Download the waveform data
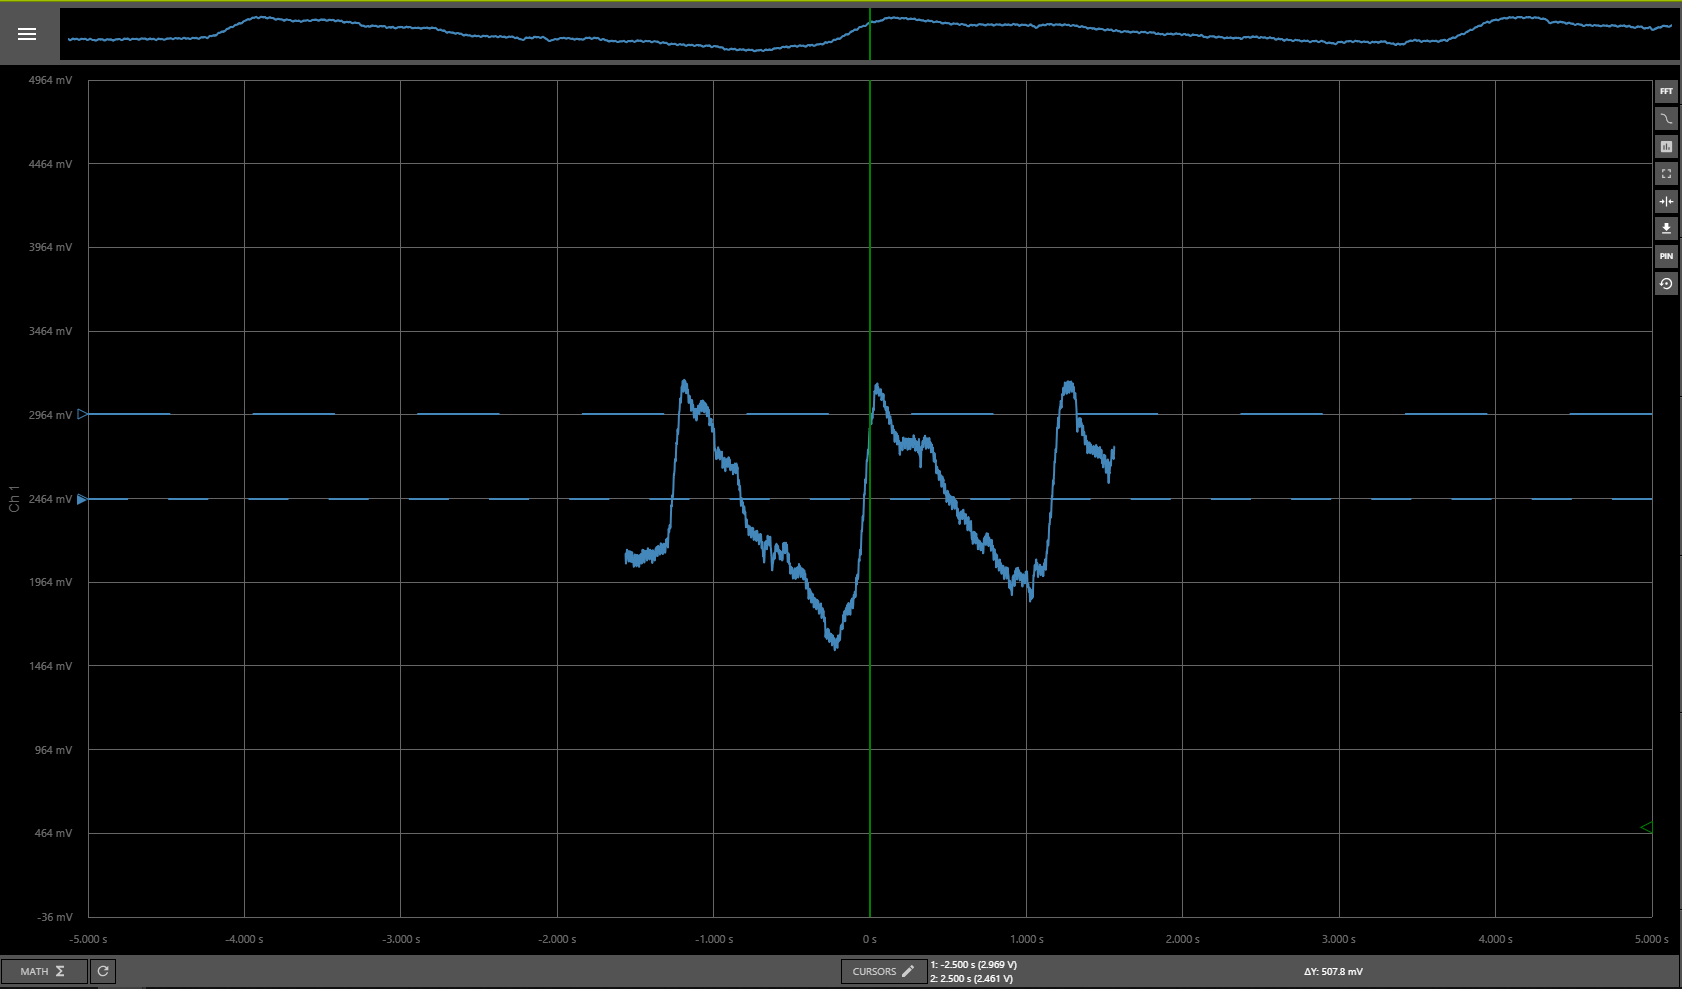 click(1666, 229)
